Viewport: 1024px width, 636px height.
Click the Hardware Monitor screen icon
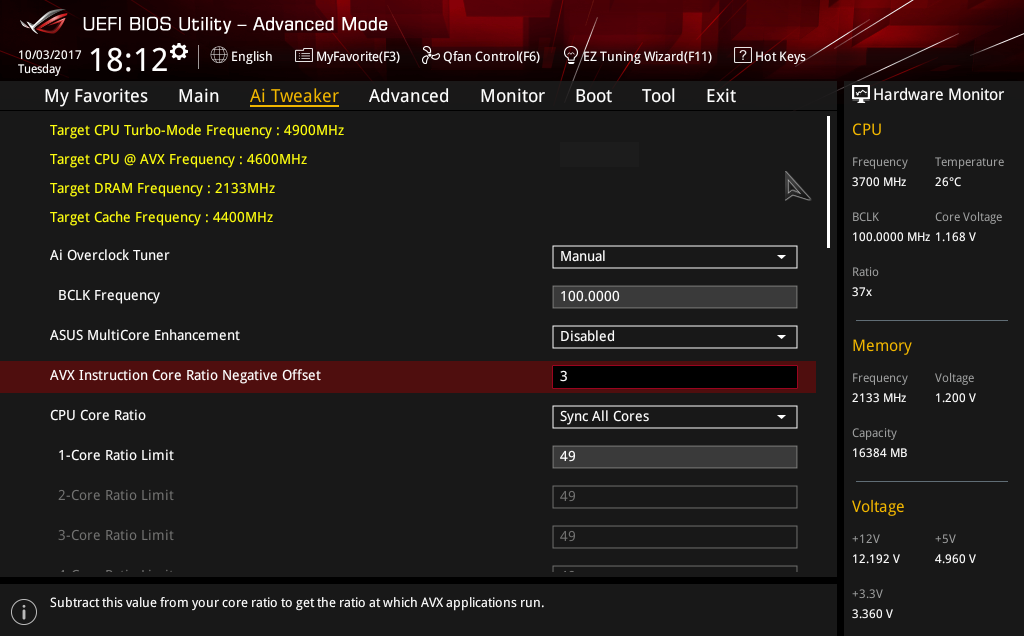(x=861, y=95)
